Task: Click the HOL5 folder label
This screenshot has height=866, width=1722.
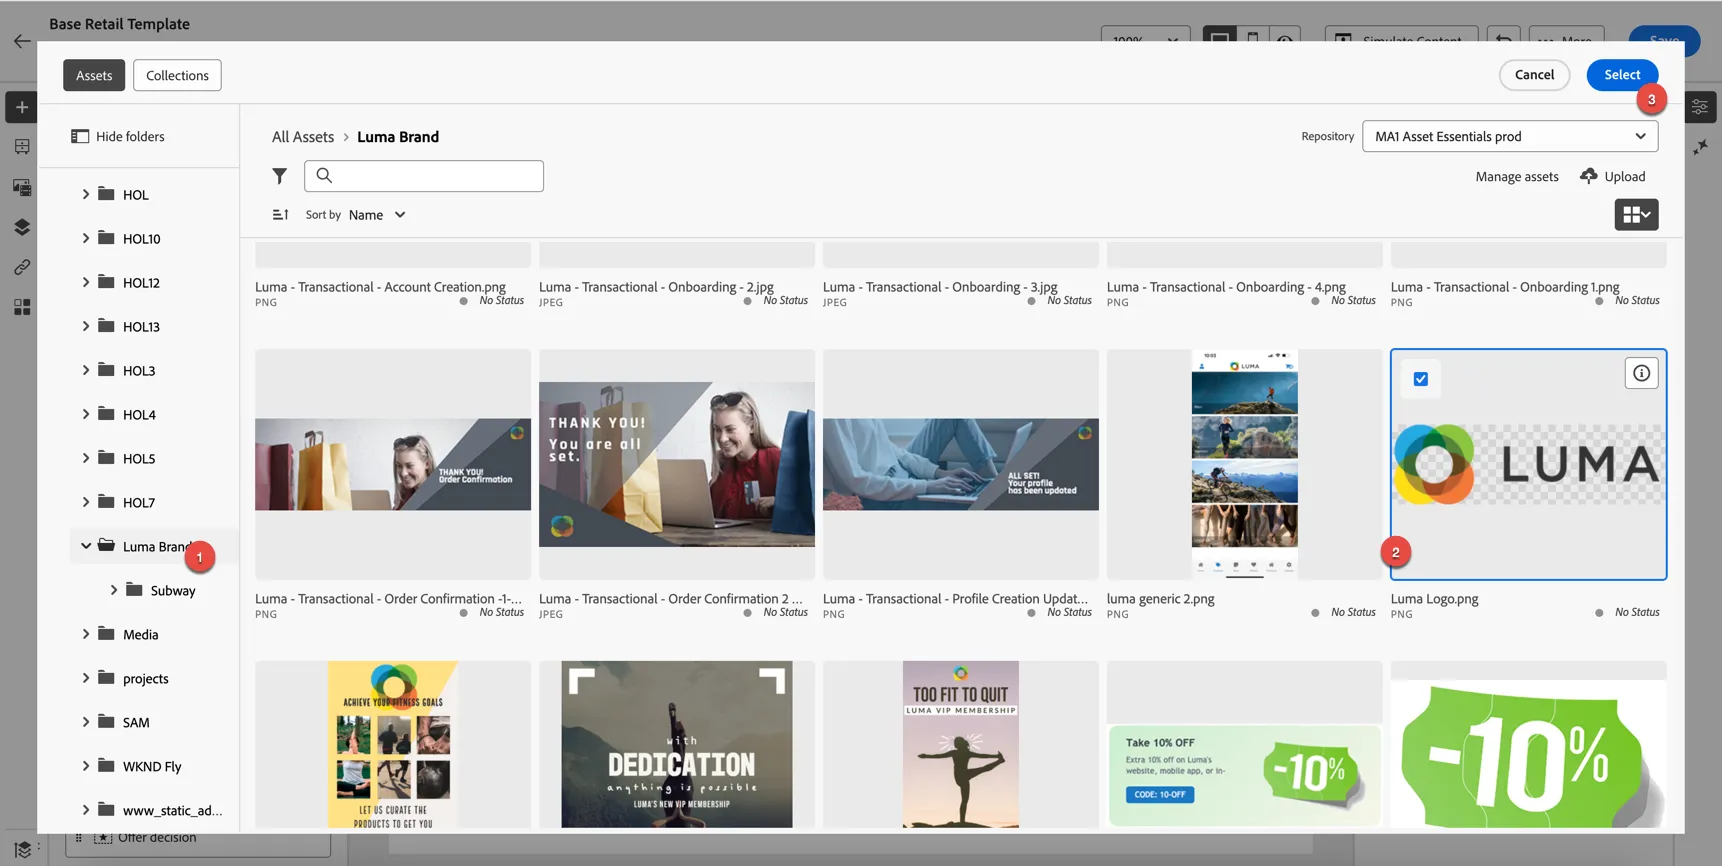Action: (x=139, y=459)
